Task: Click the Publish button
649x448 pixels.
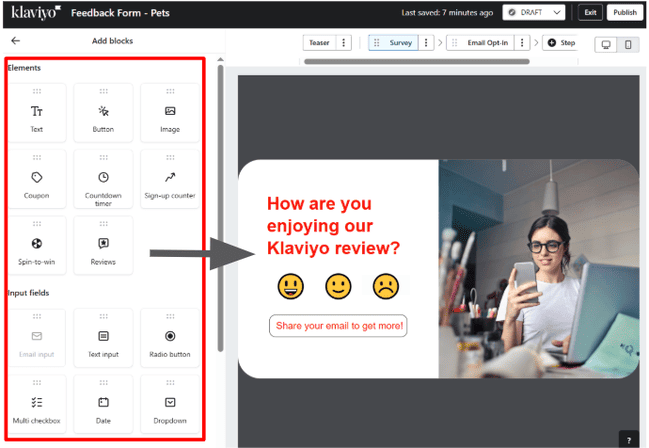Action: (623, 12)
